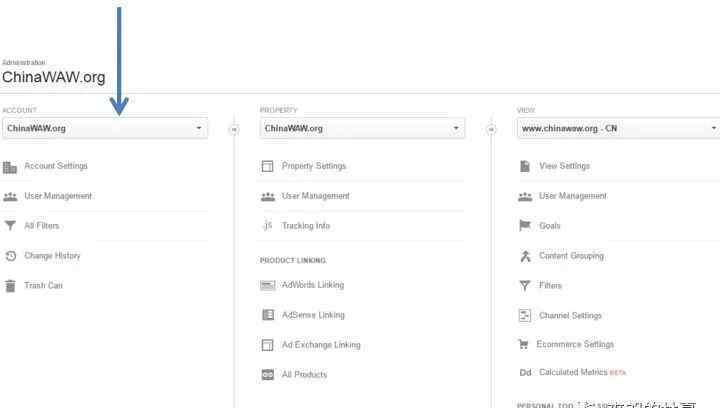Click the Change History clock icon
The width and height of the screenshot is (720, 408).
click(x=10, y=256)
